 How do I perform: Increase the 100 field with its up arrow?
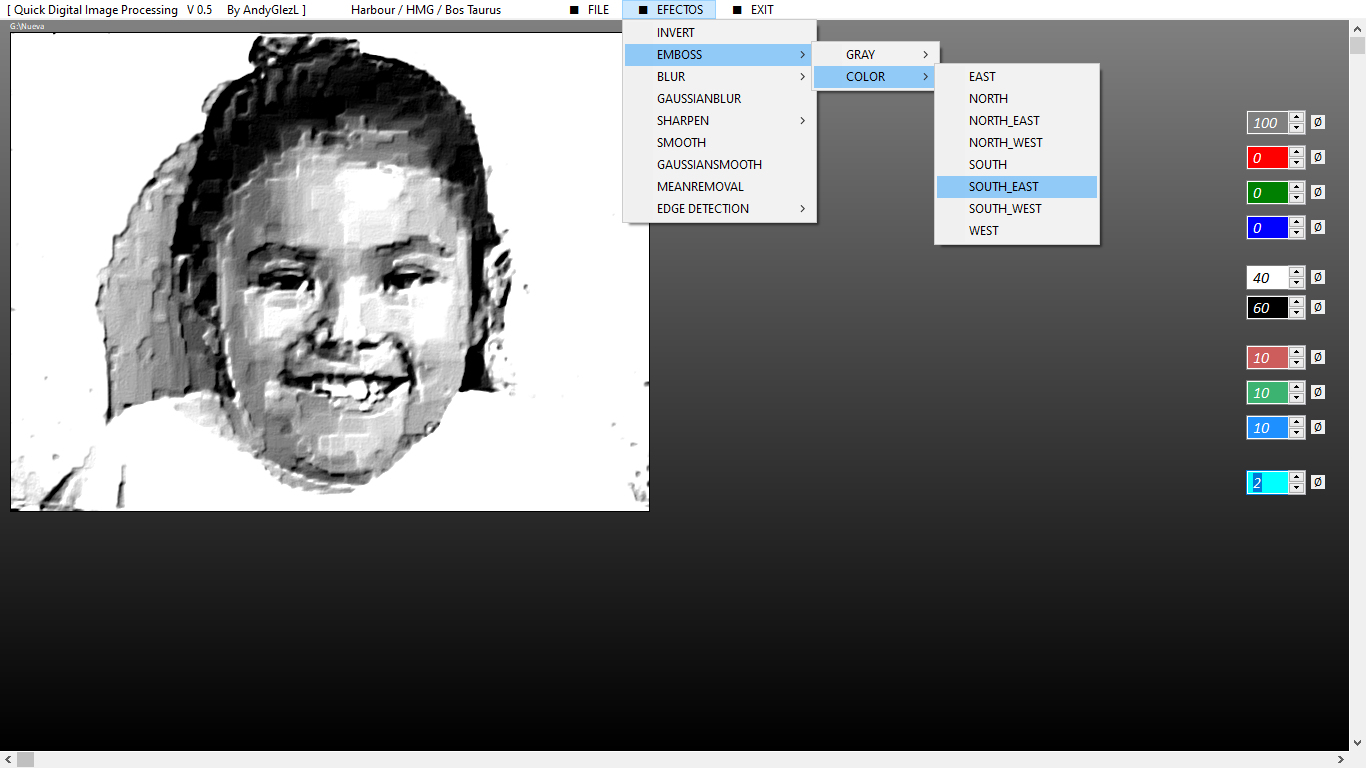(x=1296, y=117)
